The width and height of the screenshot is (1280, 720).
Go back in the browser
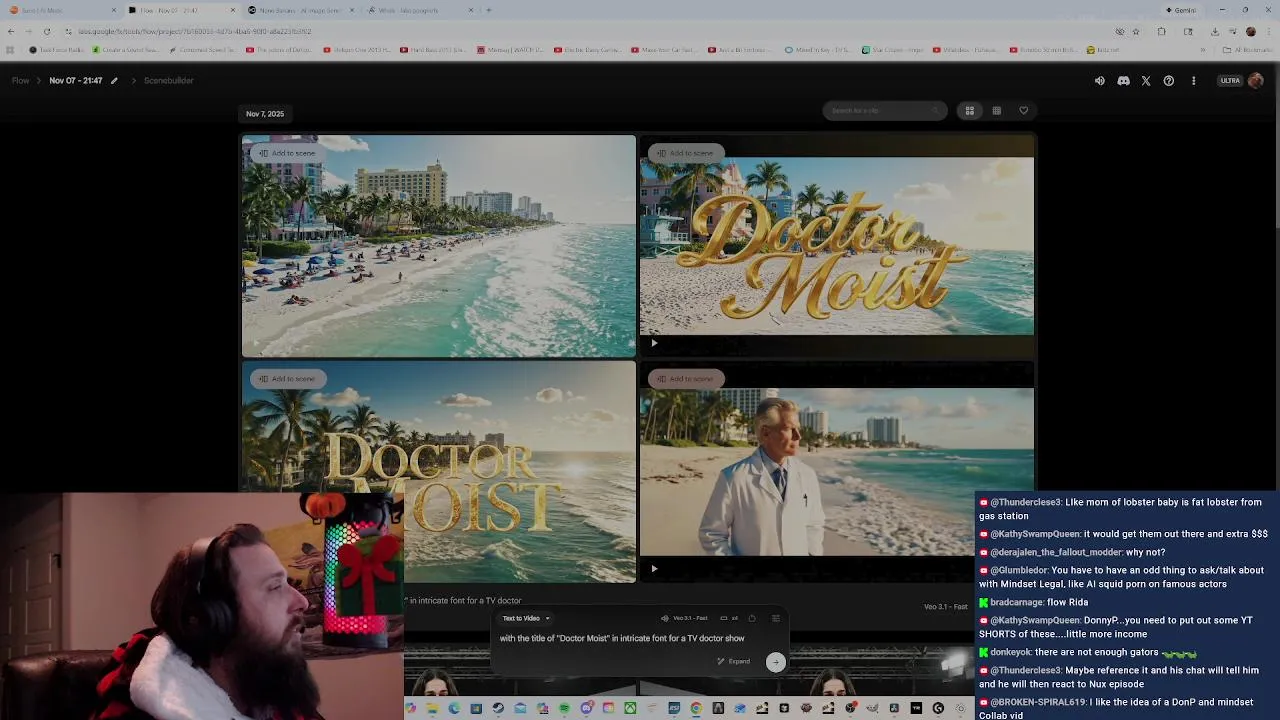10,31
